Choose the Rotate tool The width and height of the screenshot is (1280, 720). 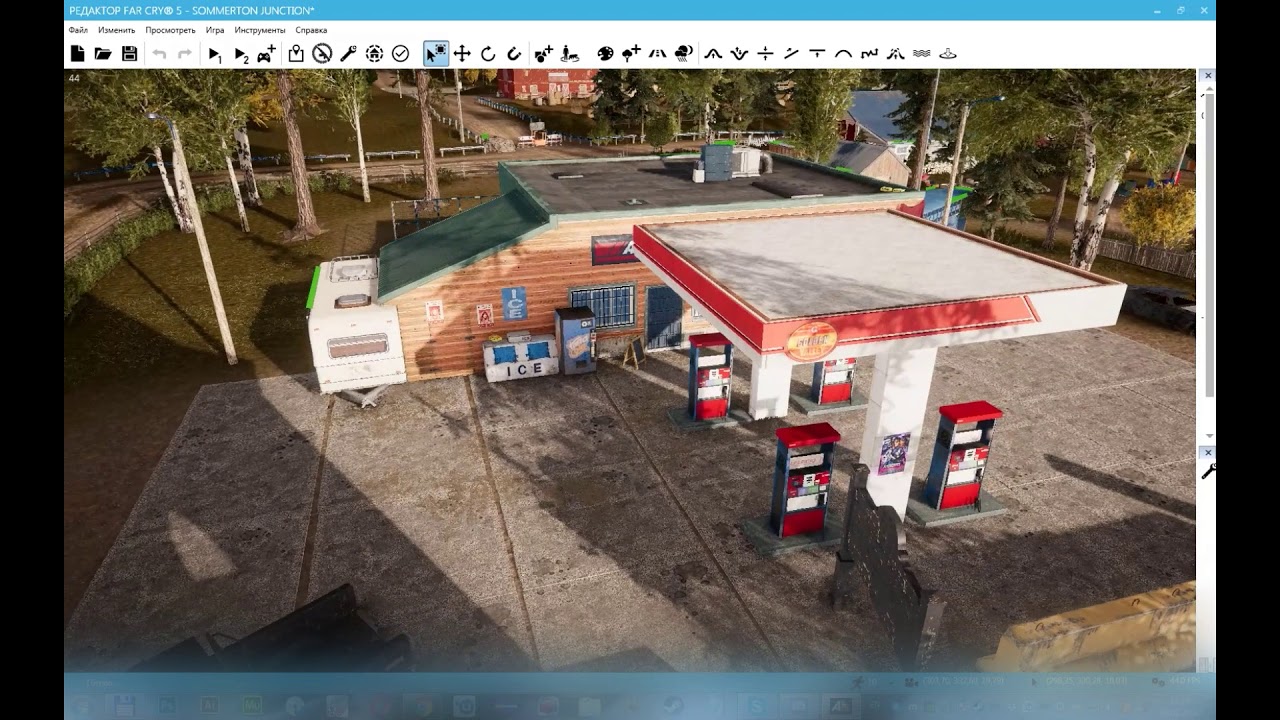coord(488,54)
